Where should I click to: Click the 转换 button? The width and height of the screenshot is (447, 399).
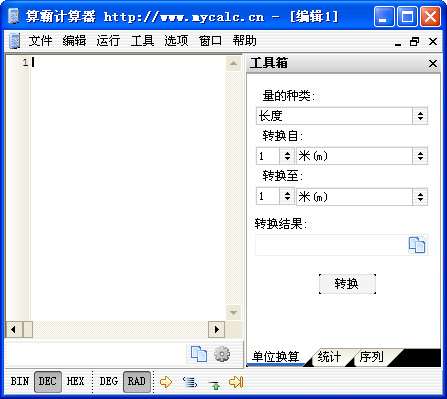[347, 284]
